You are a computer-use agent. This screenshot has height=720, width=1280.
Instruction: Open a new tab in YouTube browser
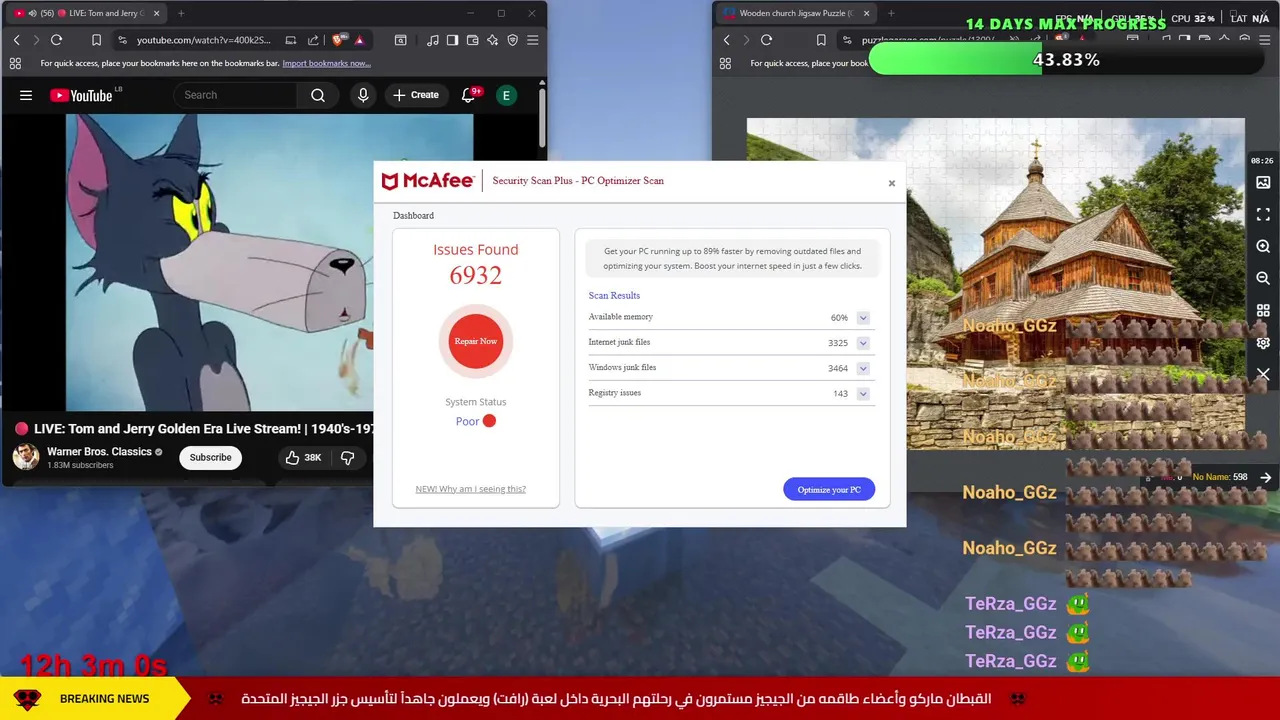click(x=181, y=13)
